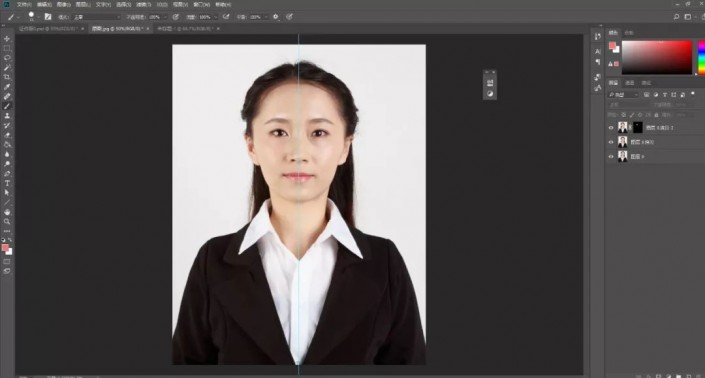Select the Clone Stamp tool
Screen dimensions: 705x378
pyautogui.click(x=7, y=116)
